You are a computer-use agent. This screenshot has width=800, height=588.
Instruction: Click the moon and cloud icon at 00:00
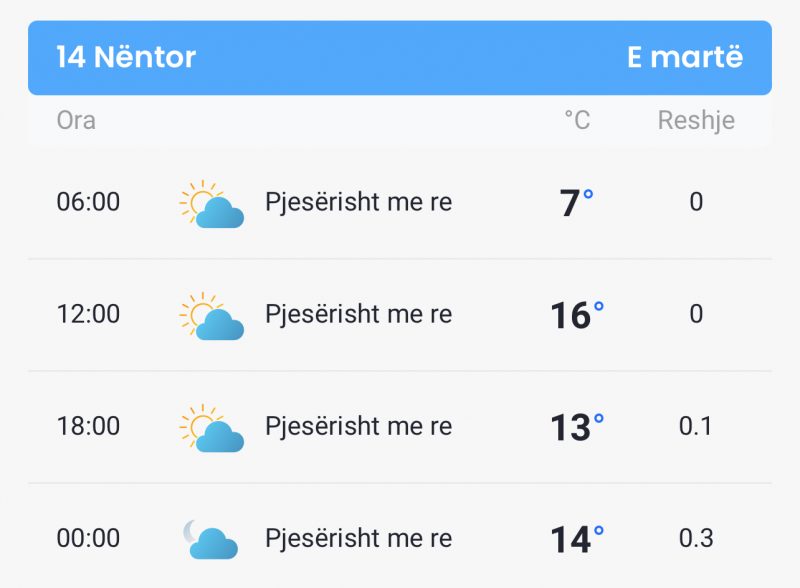click(210, 540)
